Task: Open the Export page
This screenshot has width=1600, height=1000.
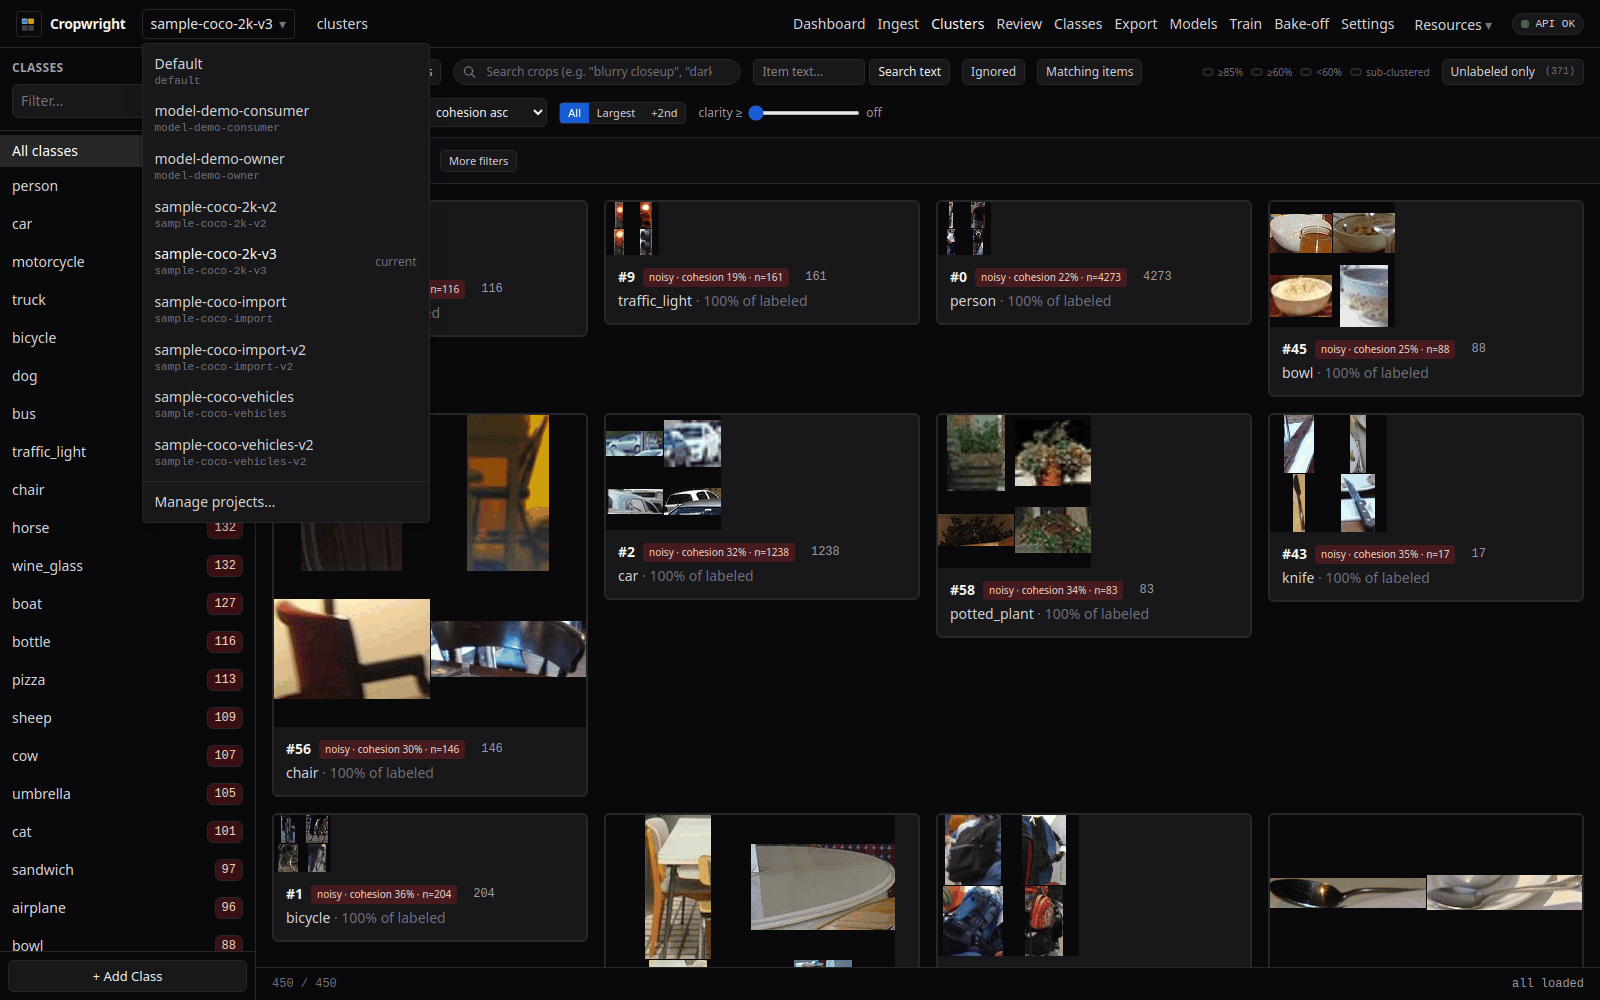Action: [x=1136, y=24]
